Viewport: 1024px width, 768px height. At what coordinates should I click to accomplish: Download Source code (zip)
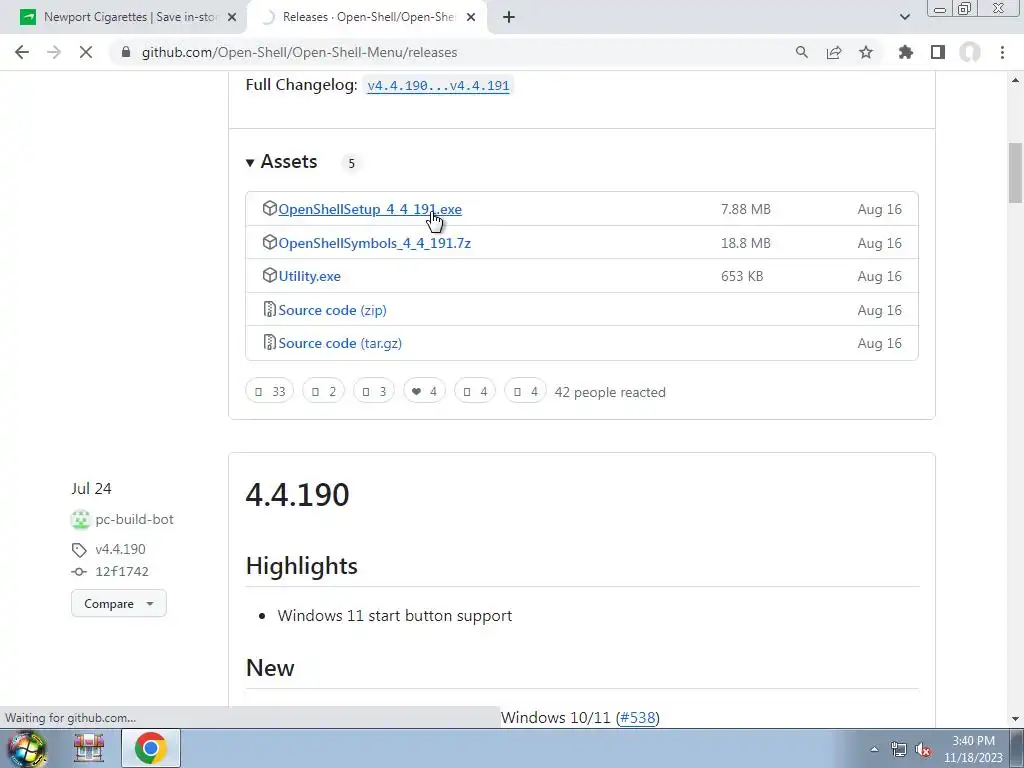pyautogui.click(x=332, y=310)
